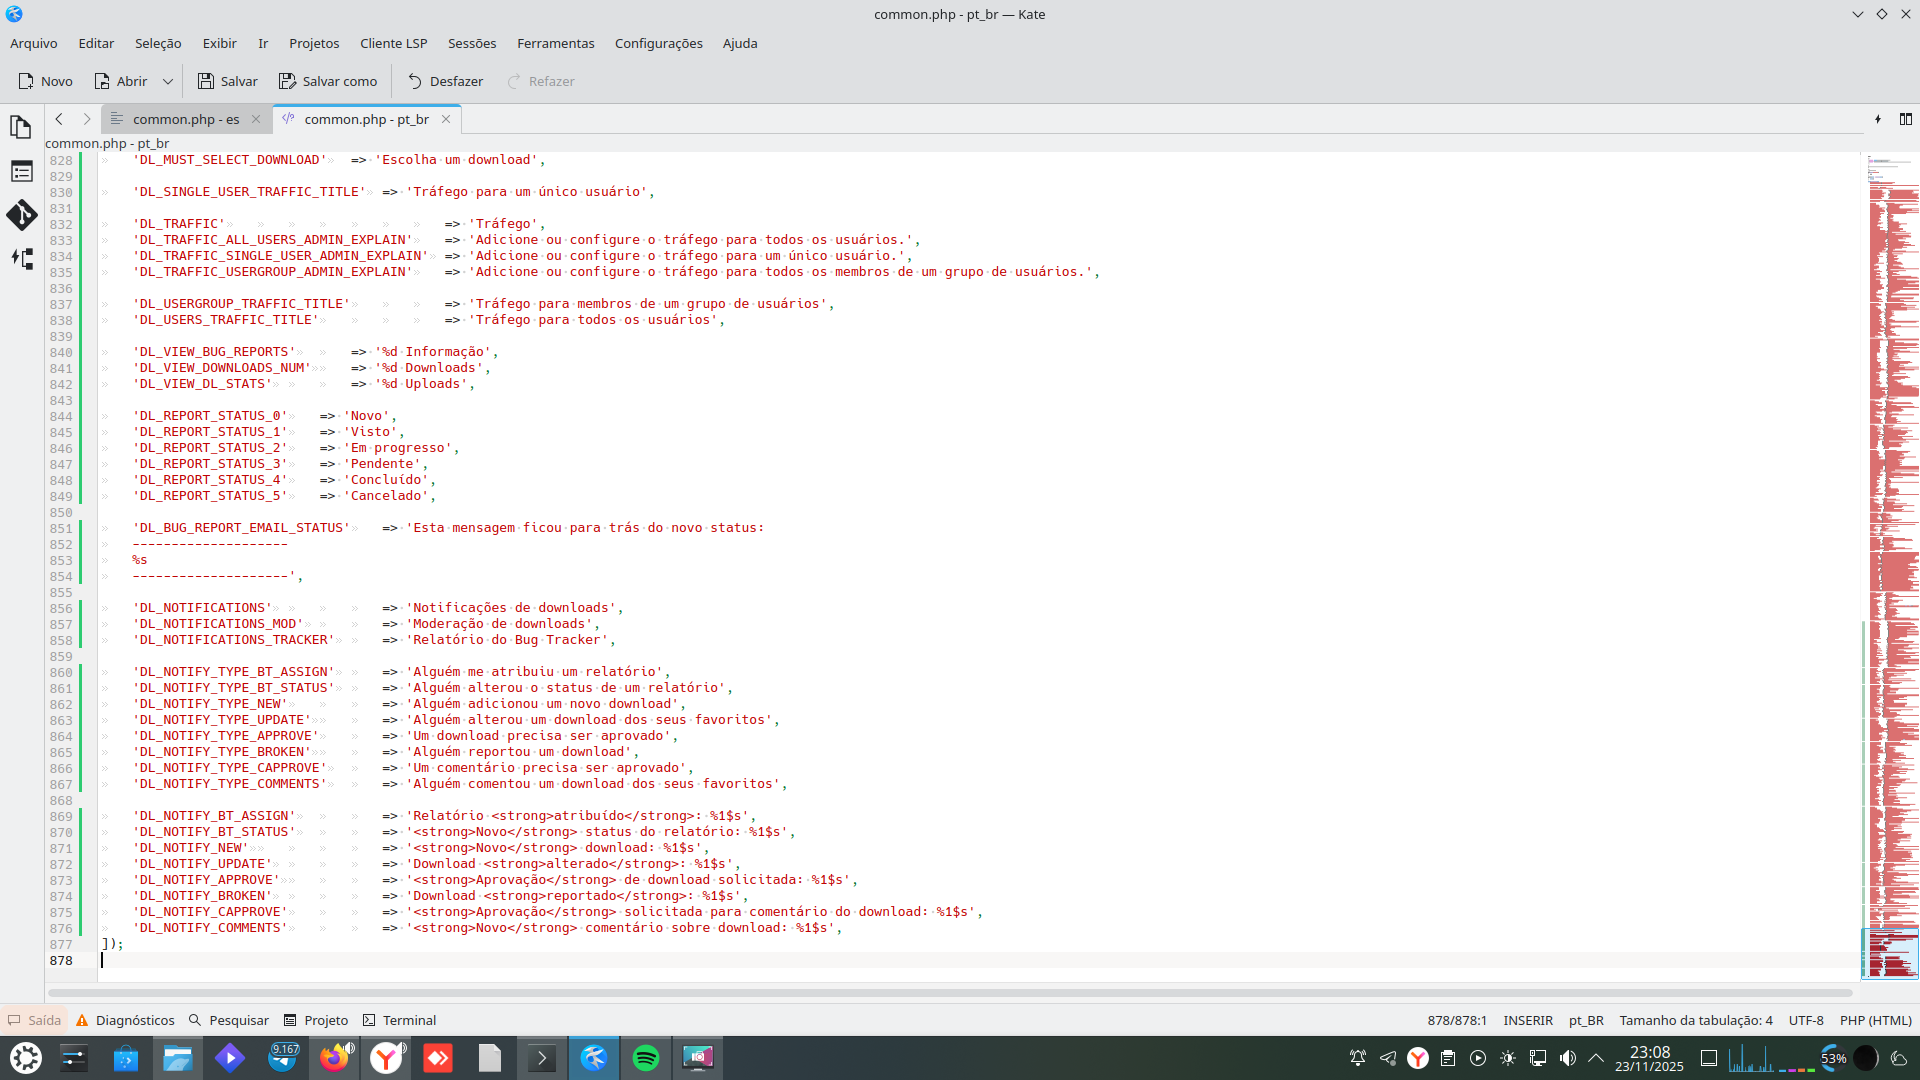Open the Ferramentas menu
The height and width of the screenshot is (1080, 1920).
(555, 43)
